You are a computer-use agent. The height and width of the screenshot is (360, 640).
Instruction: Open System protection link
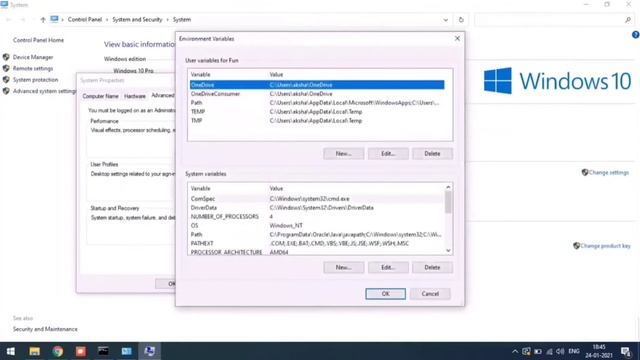click(36, 80)
